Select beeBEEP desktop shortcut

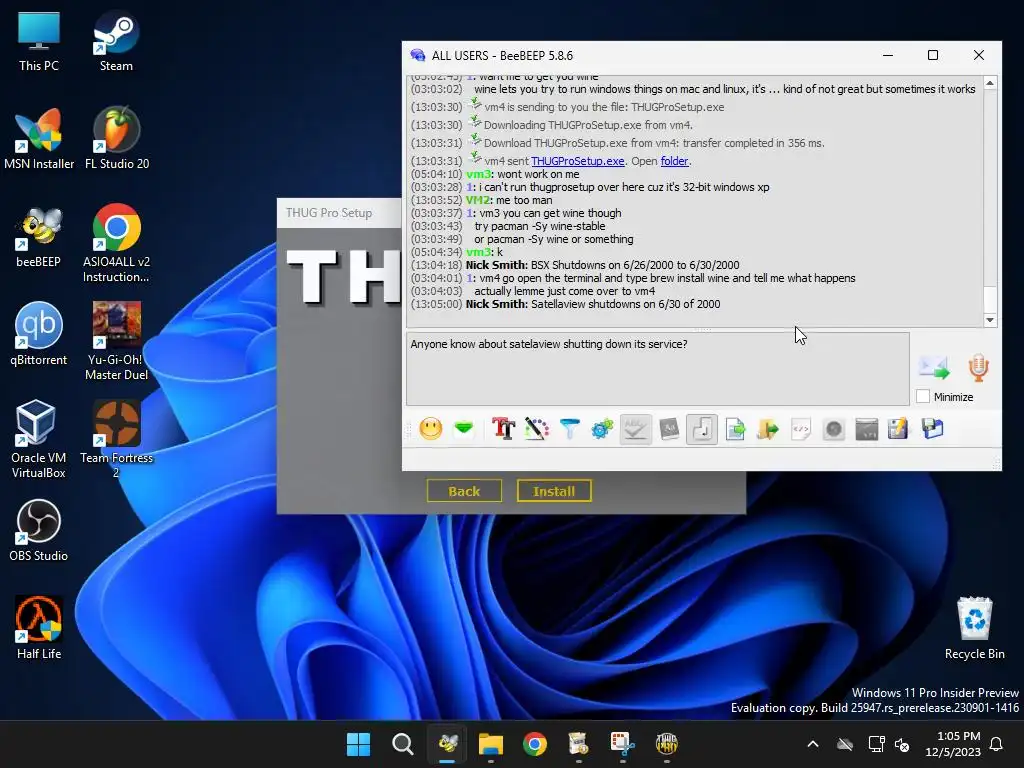(x=39, y=238)
